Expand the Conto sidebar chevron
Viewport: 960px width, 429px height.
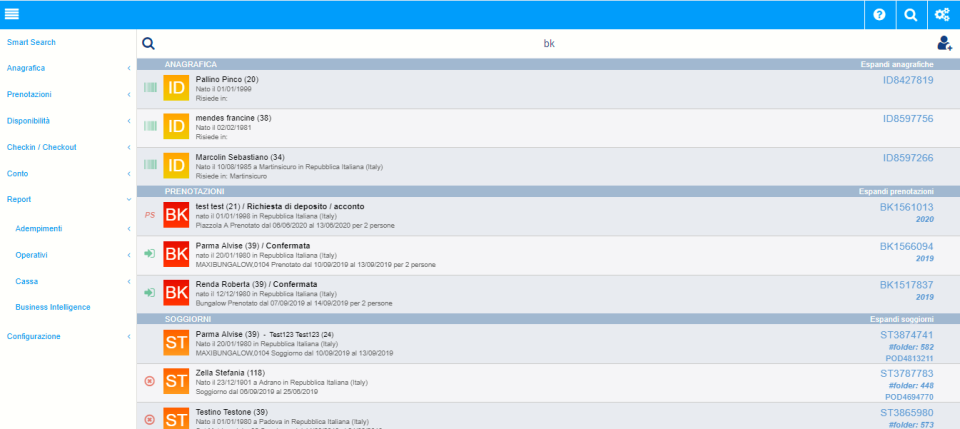point(129,174)
